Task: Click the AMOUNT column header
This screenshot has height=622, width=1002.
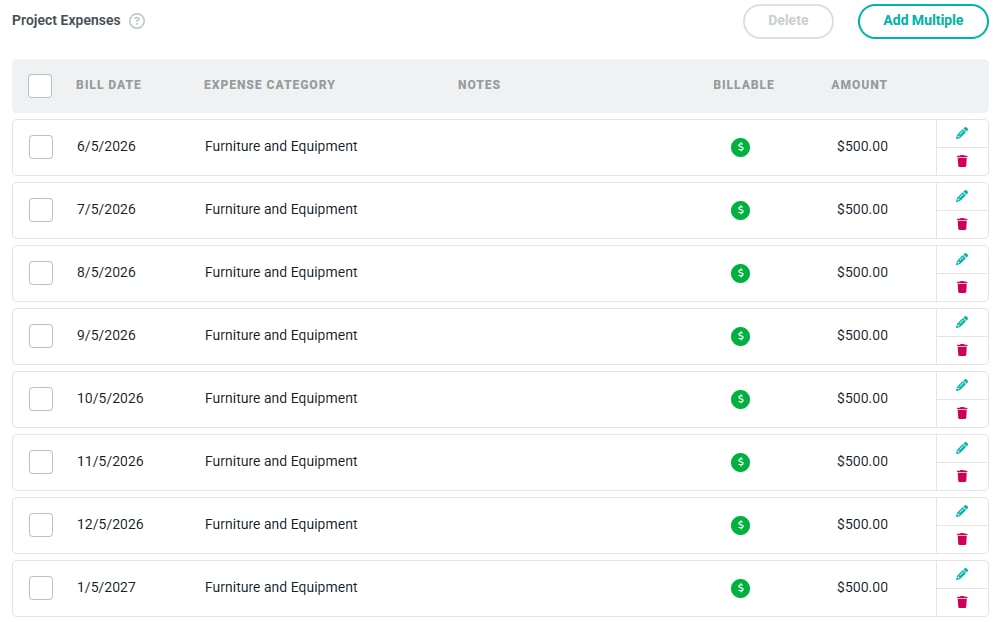Action: coord(859,85)
